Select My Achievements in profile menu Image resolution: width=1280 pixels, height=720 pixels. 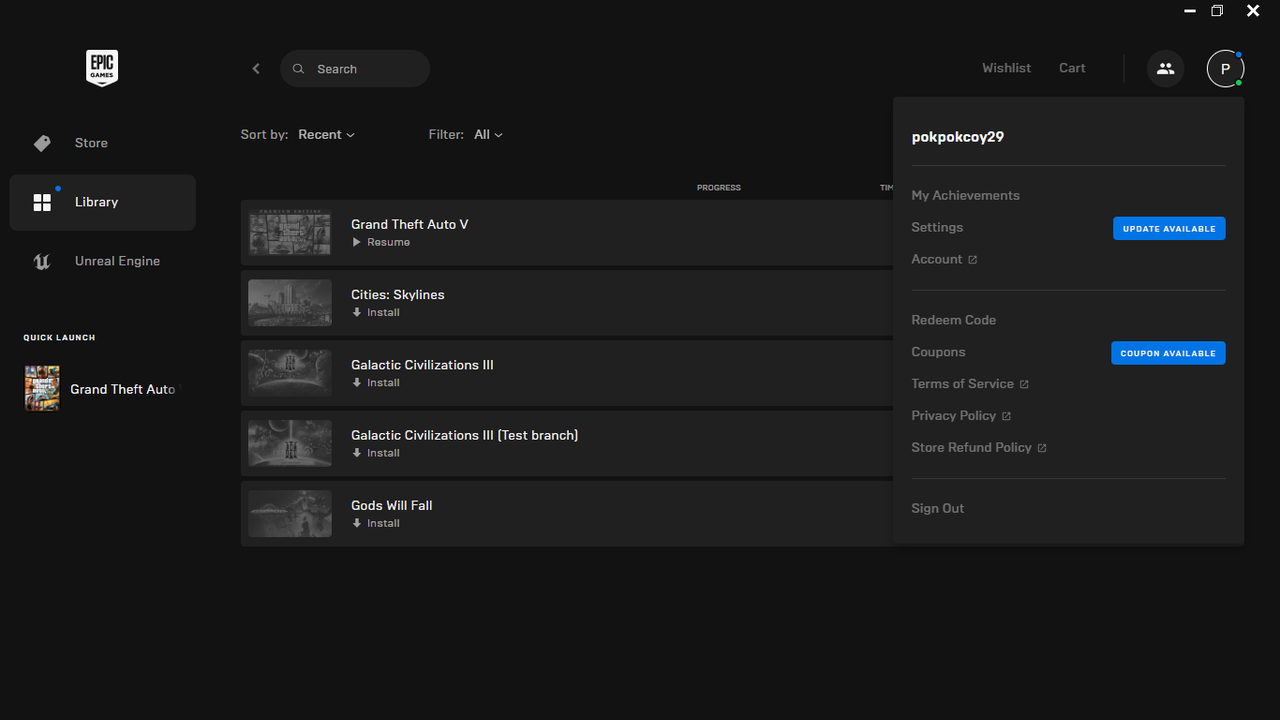(965, 196)
